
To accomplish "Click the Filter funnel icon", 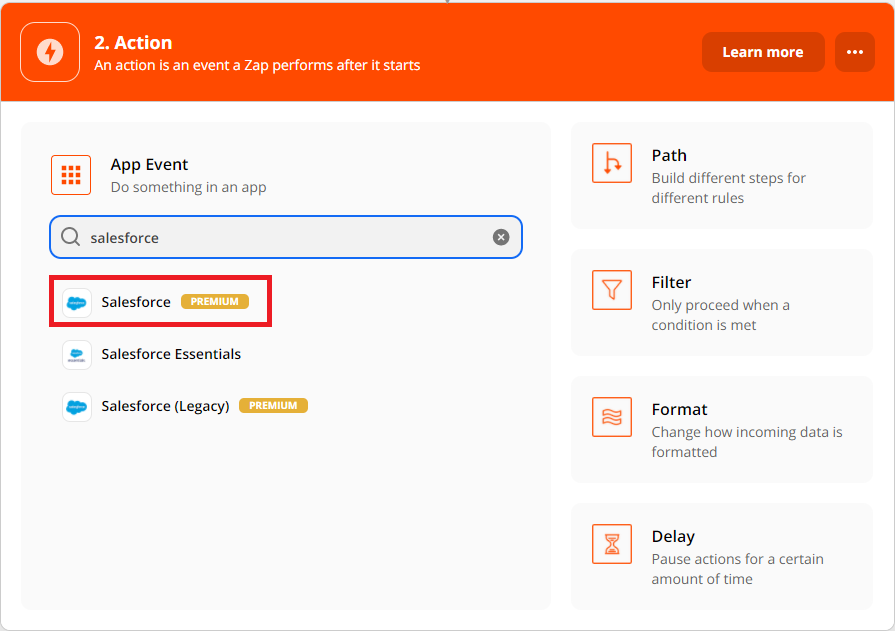I will tap(611, 290).
